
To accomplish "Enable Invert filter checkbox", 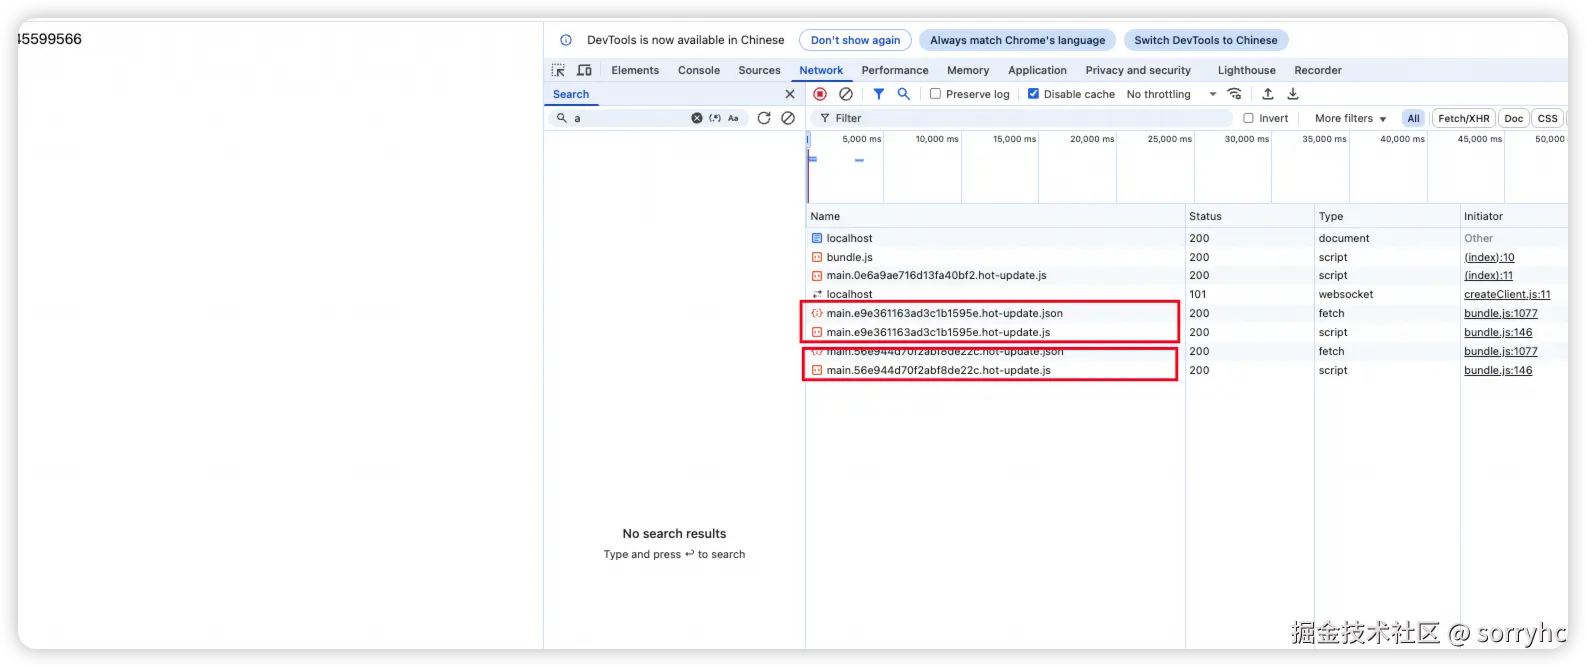I will click(x=1248, y=118).
